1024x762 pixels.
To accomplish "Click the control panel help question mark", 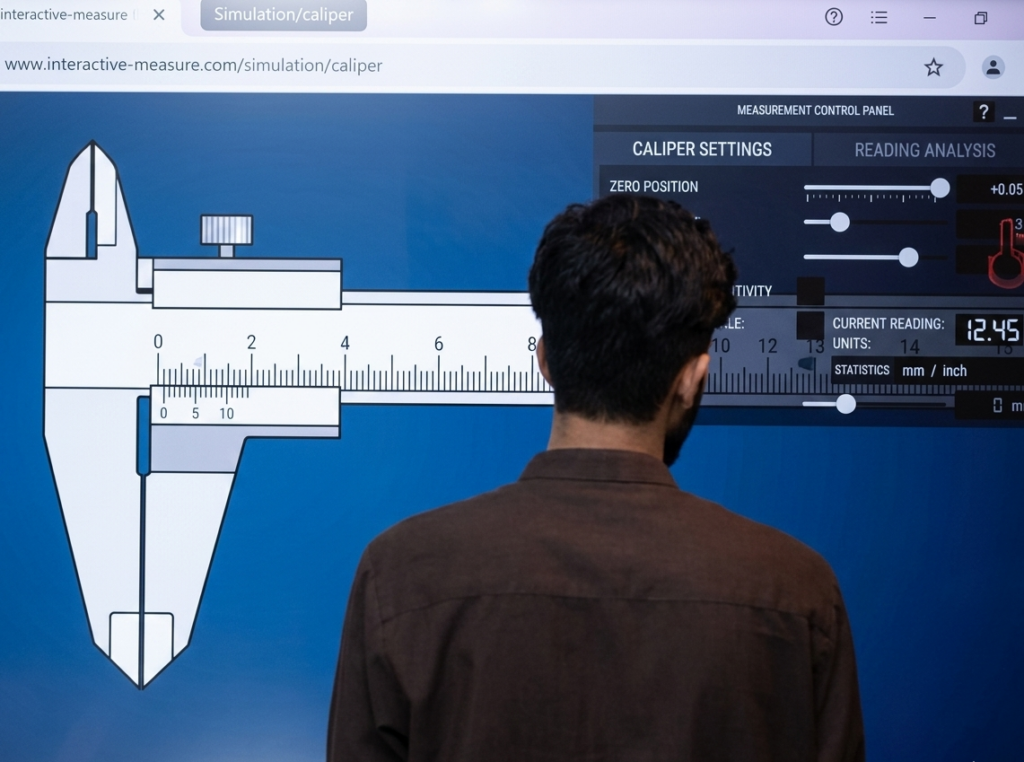I will 983,112.
